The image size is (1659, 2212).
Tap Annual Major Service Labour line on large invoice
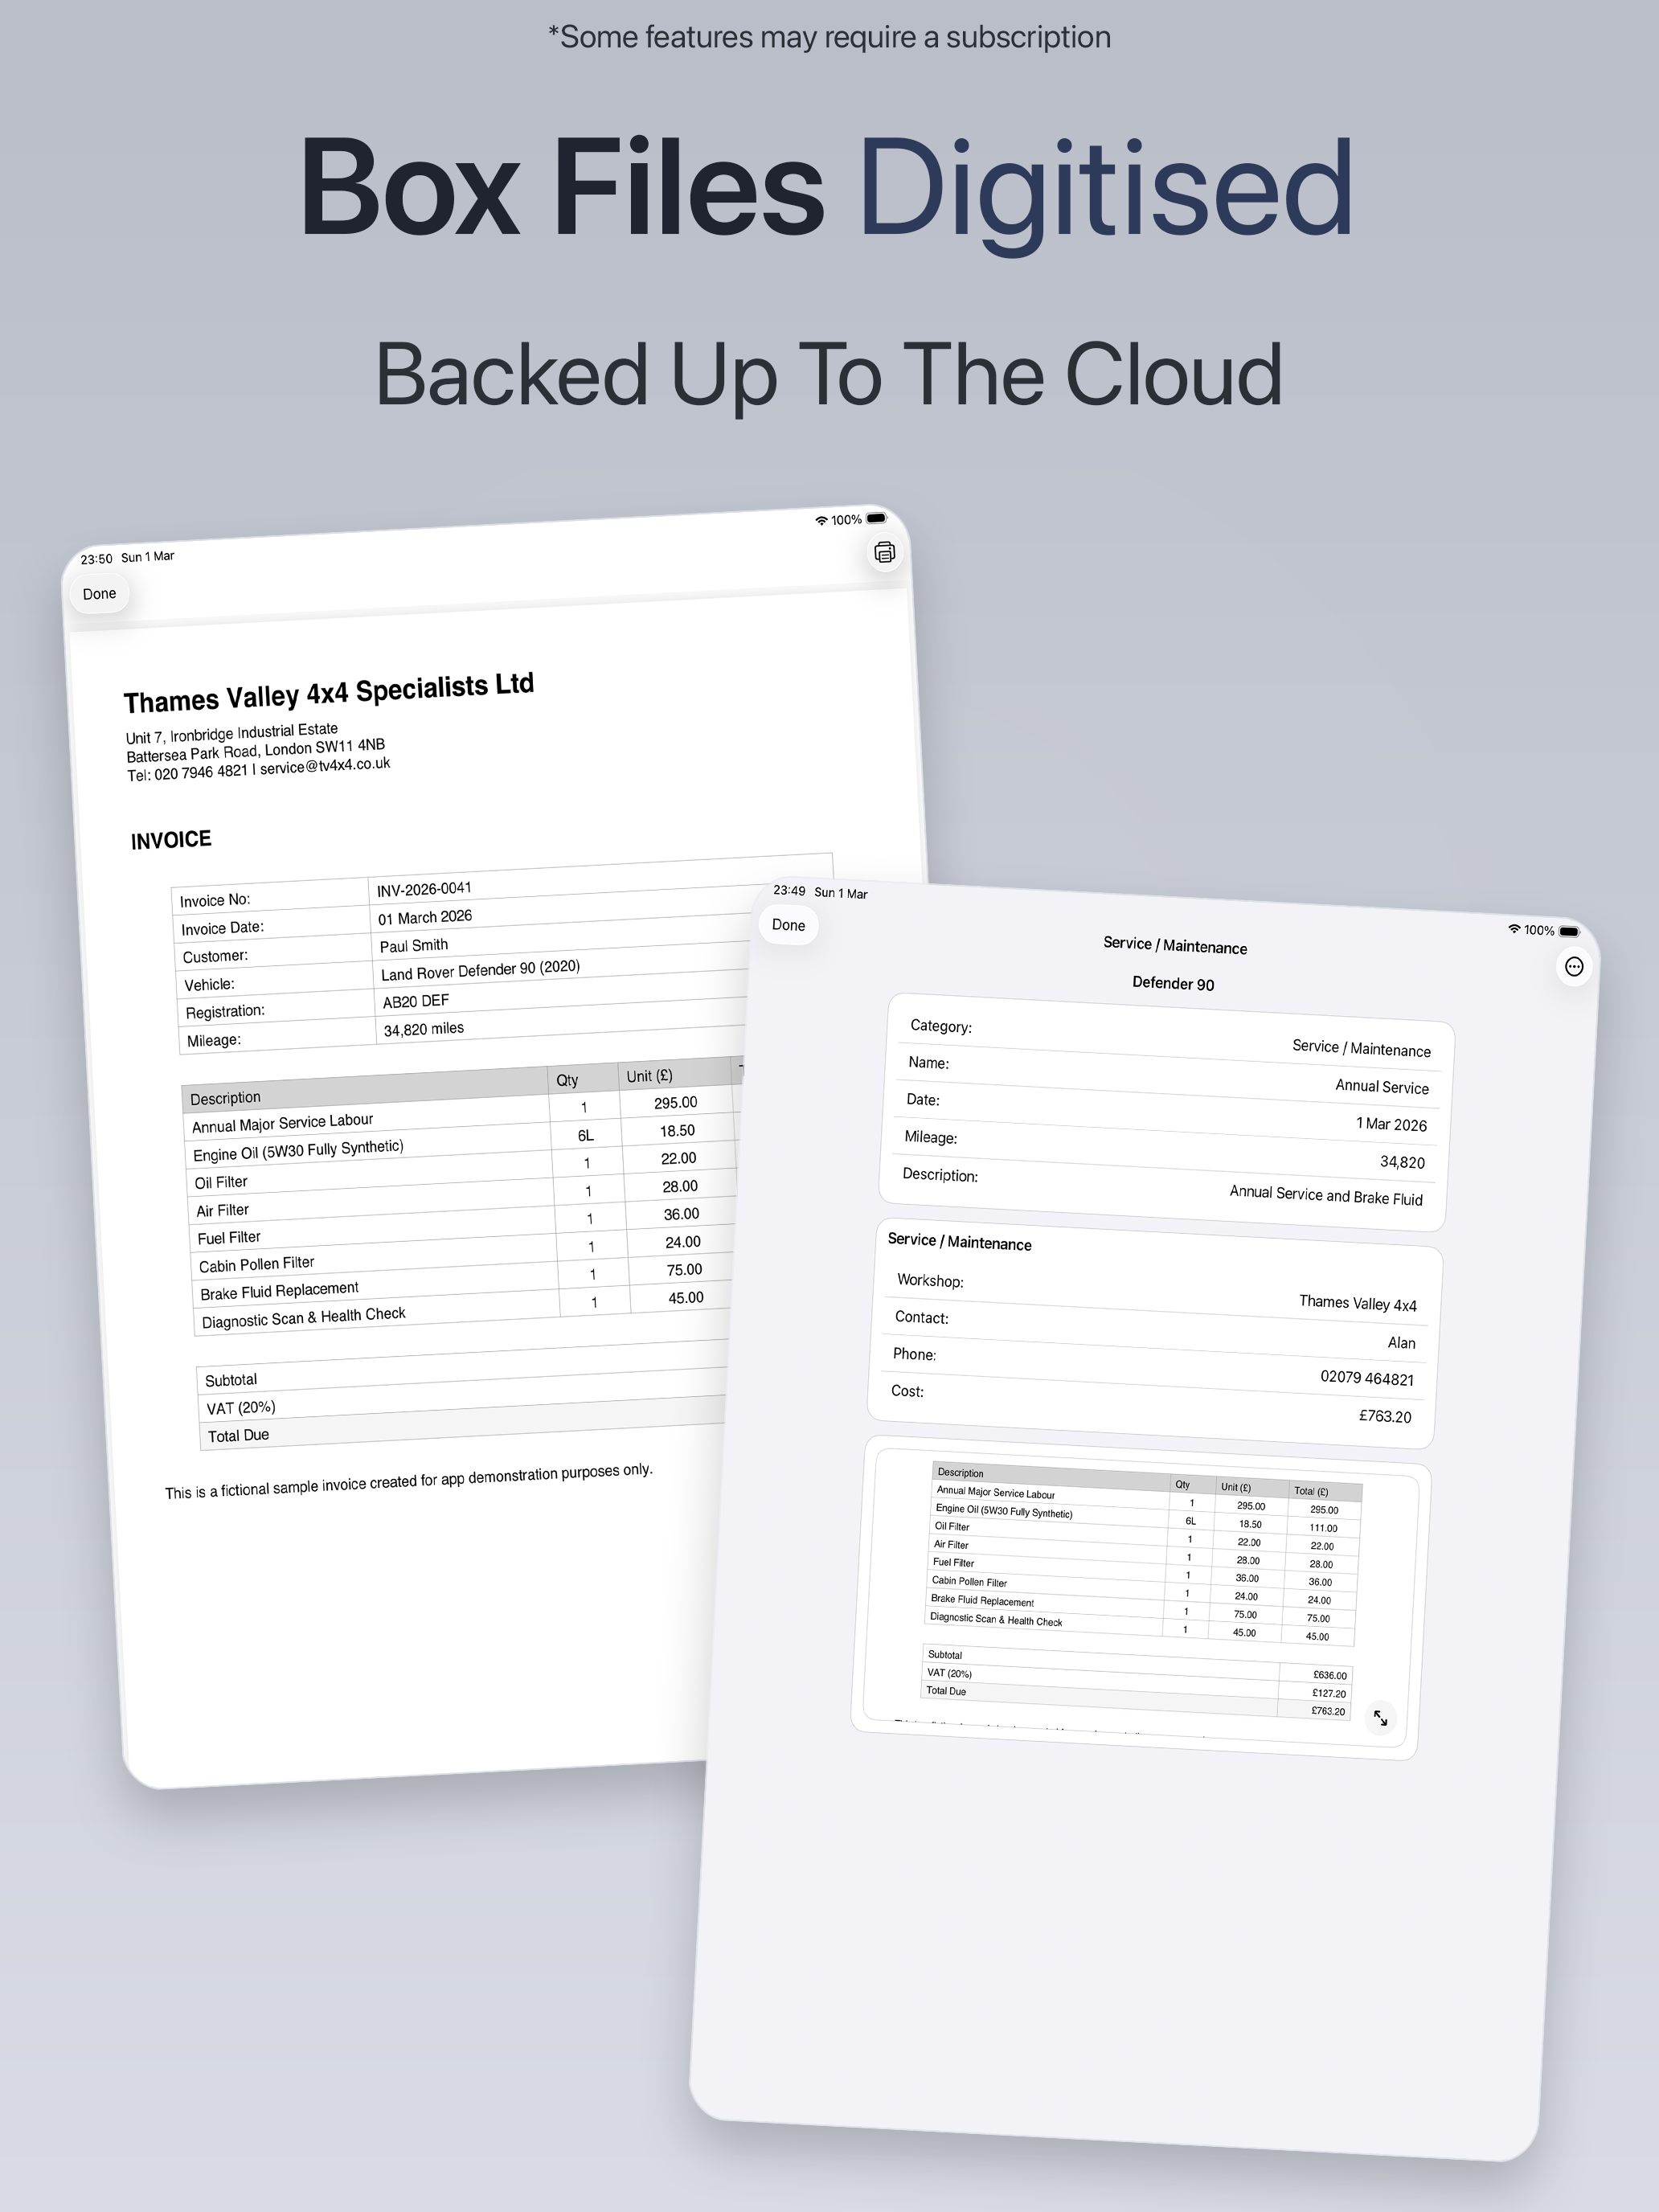[283, 1123]
